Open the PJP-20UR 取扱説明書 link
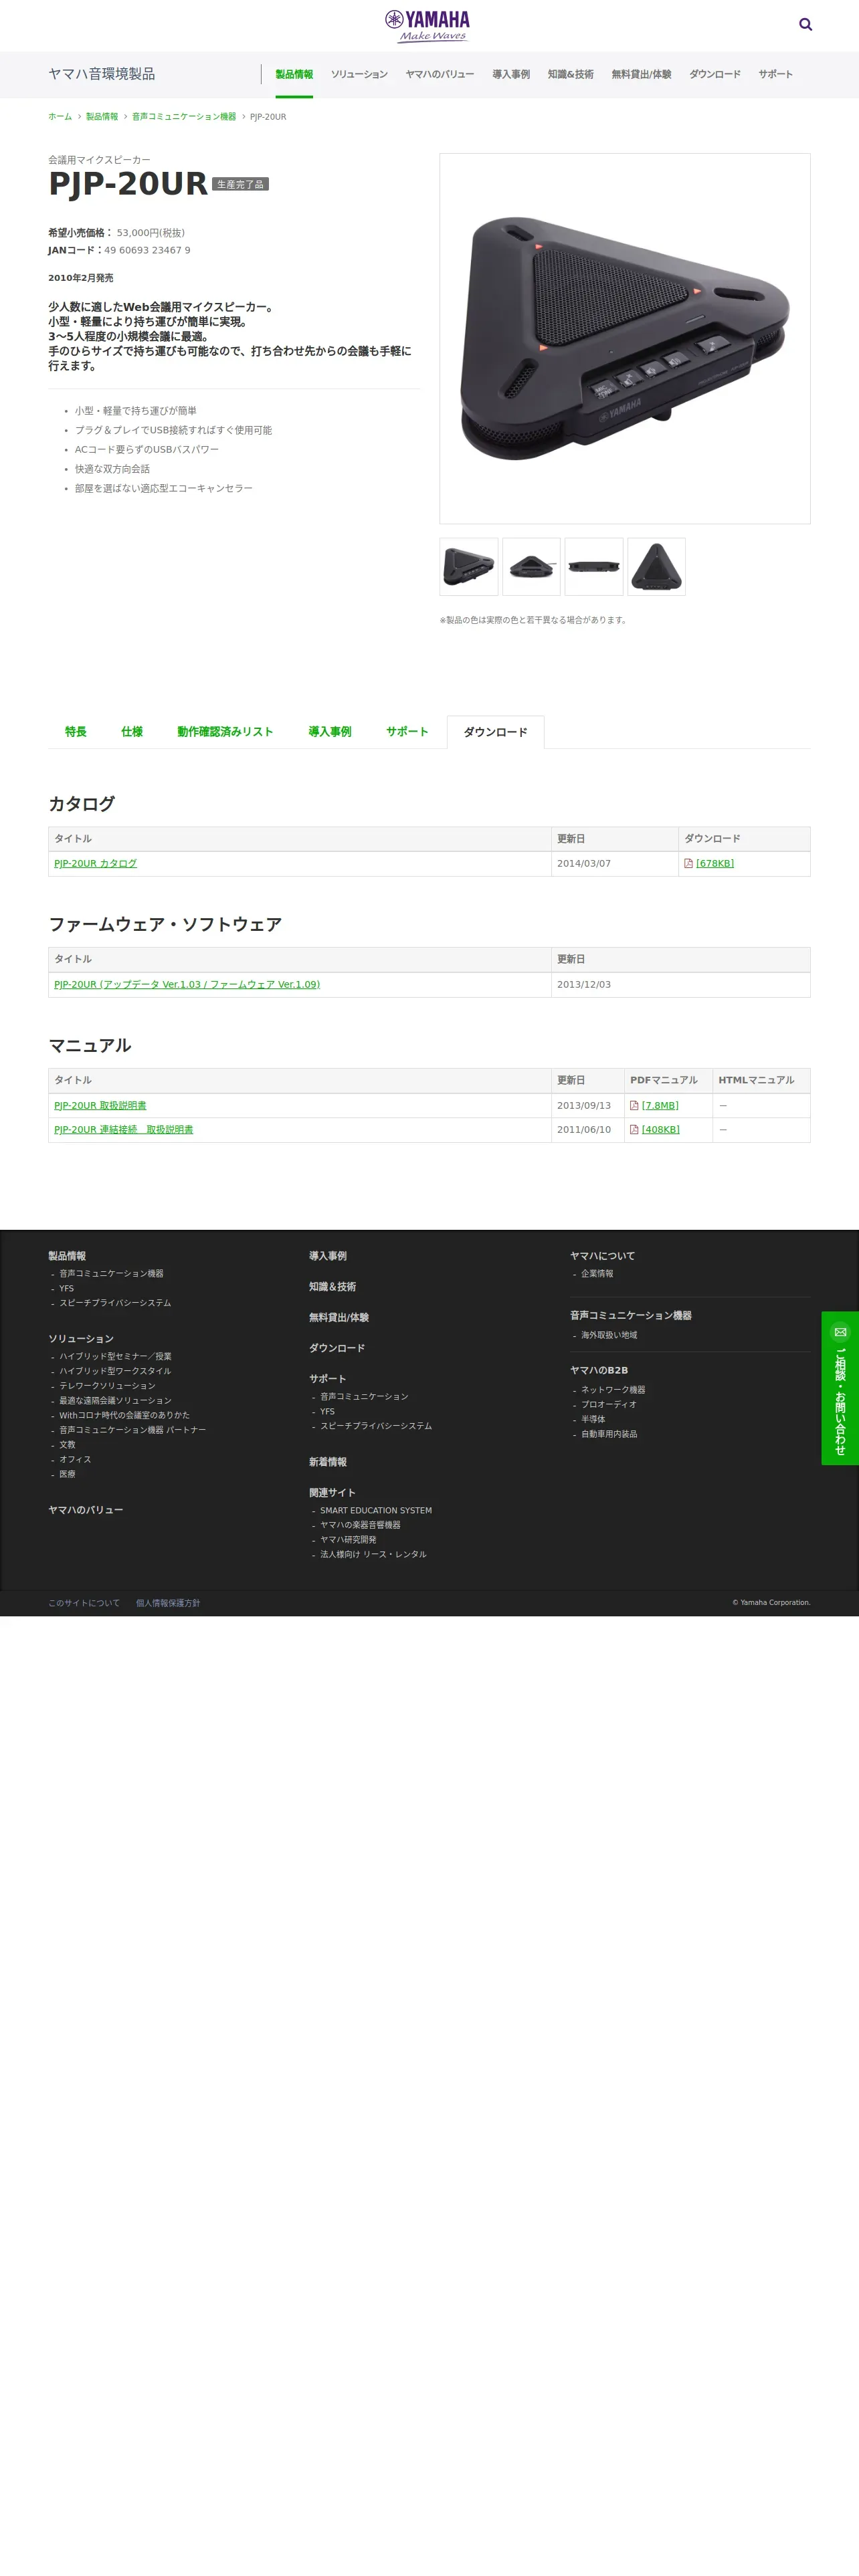The height and width of the screenshot is (2576, 859). [100, 1105]
